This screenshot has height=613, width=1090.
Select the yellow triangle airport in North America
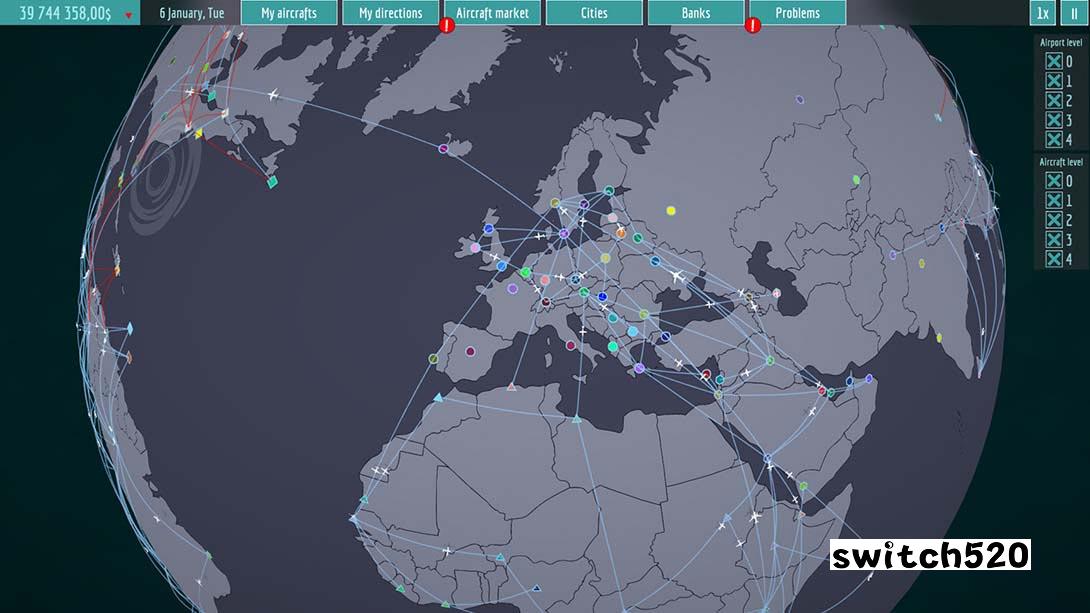coord(200,133)
